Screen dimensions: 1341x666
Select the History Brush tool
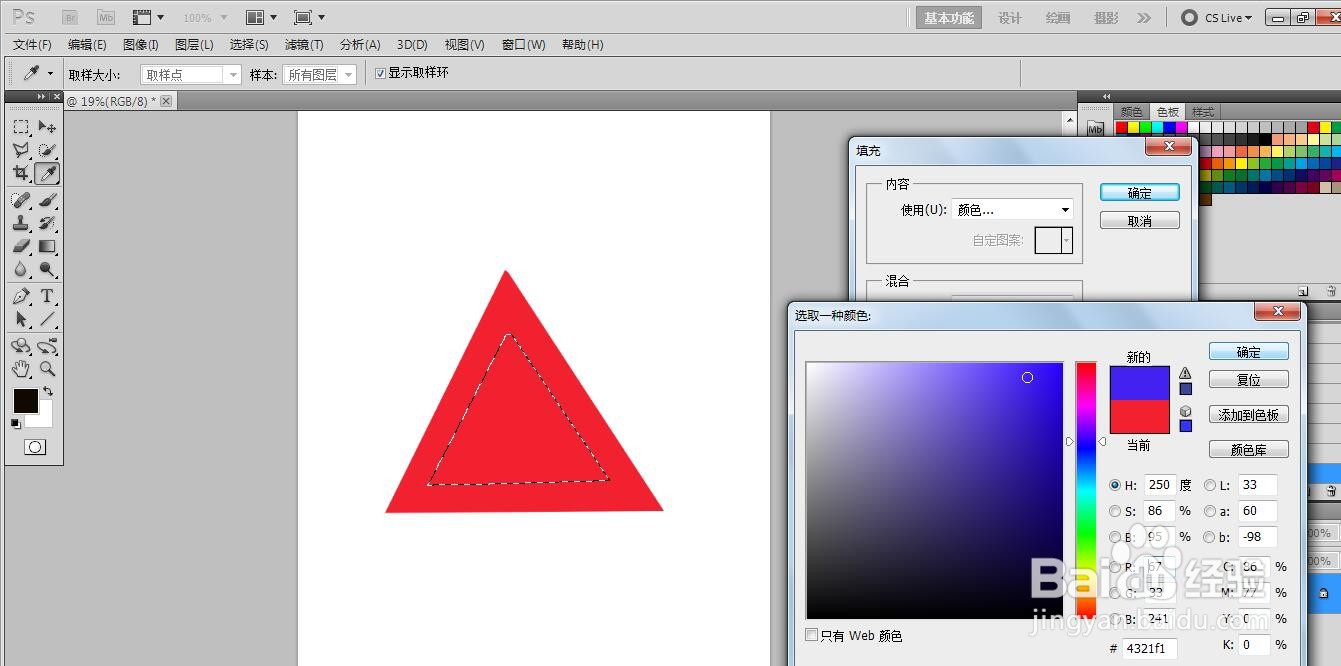47,223
